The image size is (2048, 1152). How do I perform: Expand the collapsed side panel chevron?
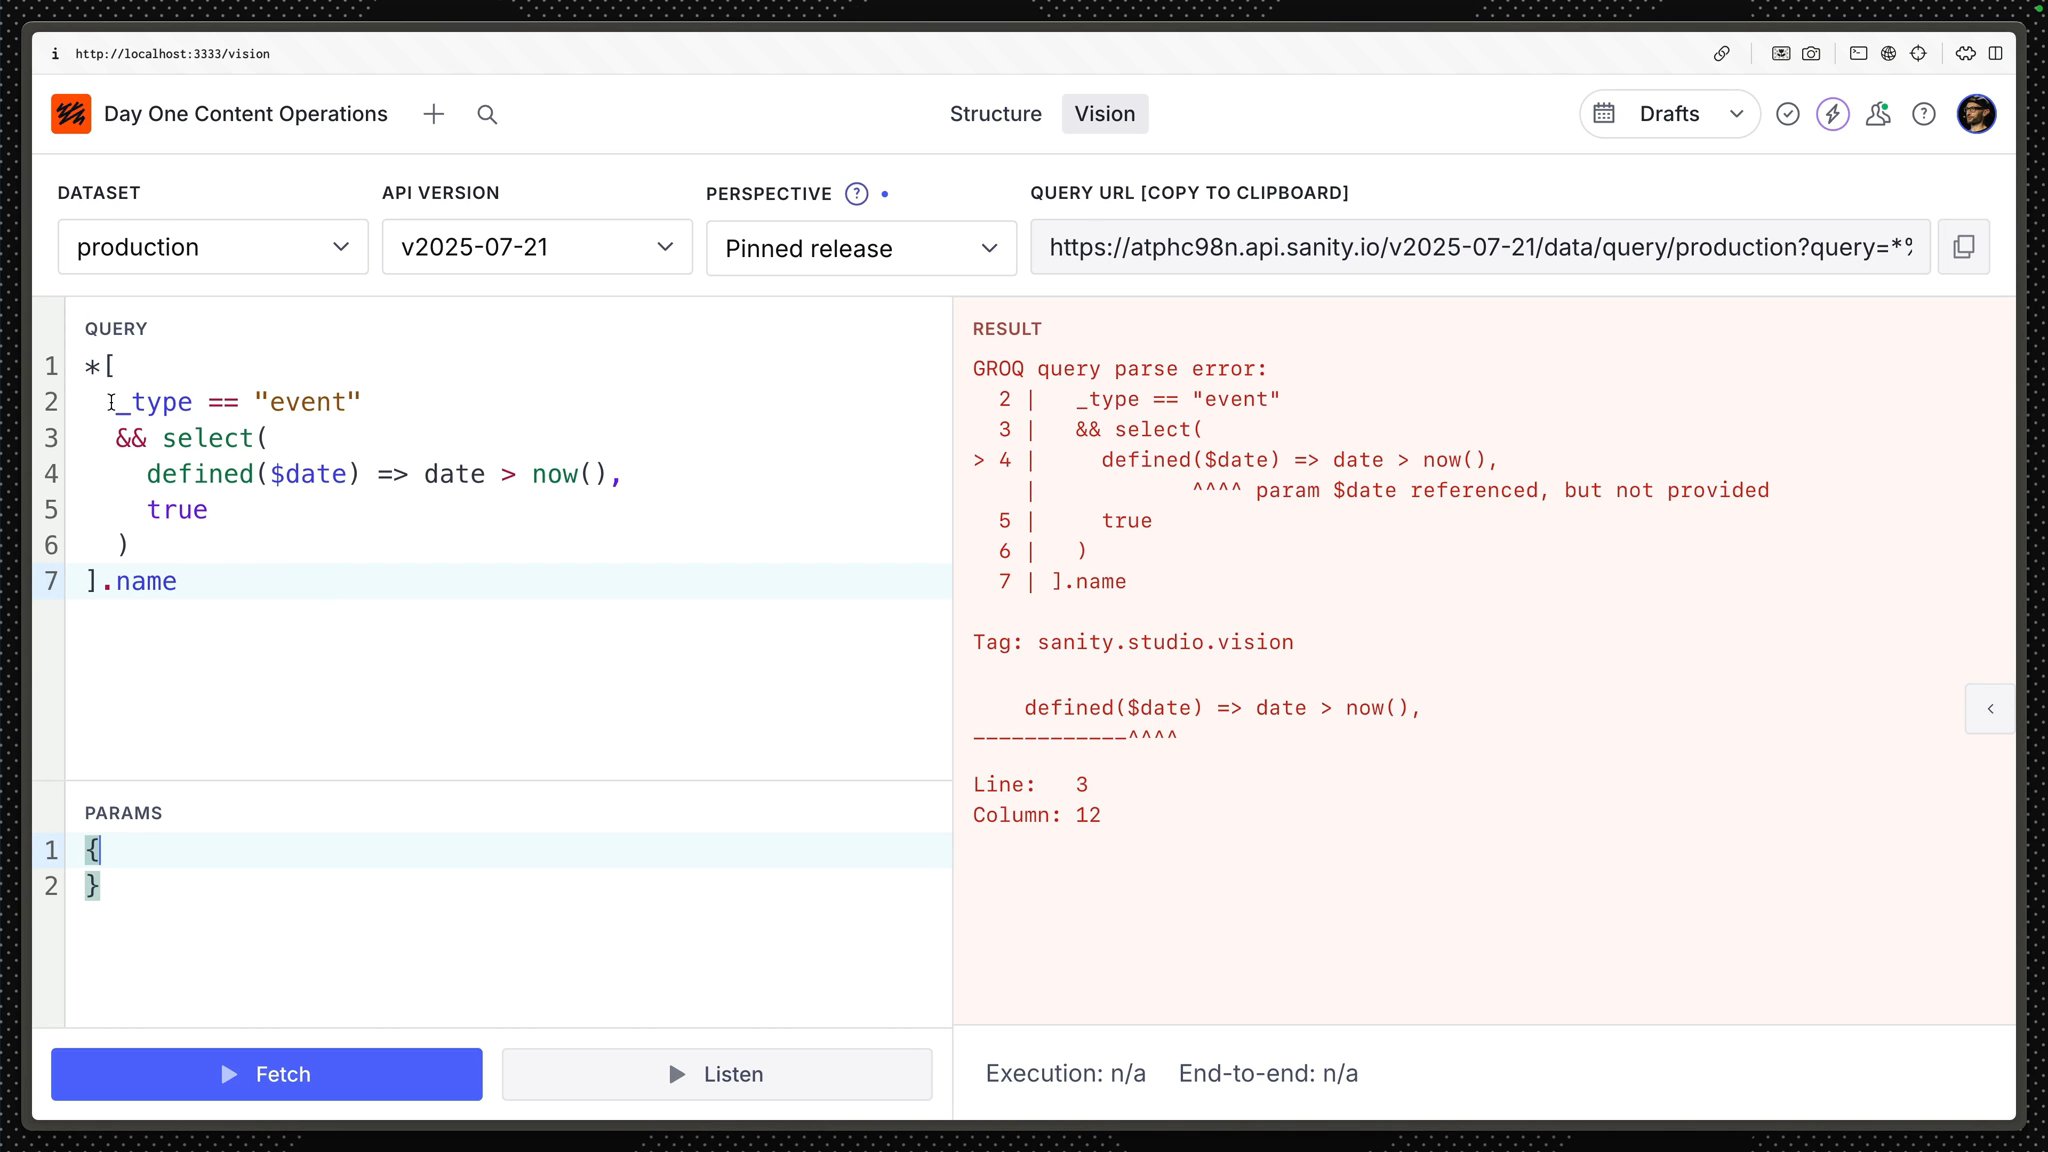tap(1990, 709)
